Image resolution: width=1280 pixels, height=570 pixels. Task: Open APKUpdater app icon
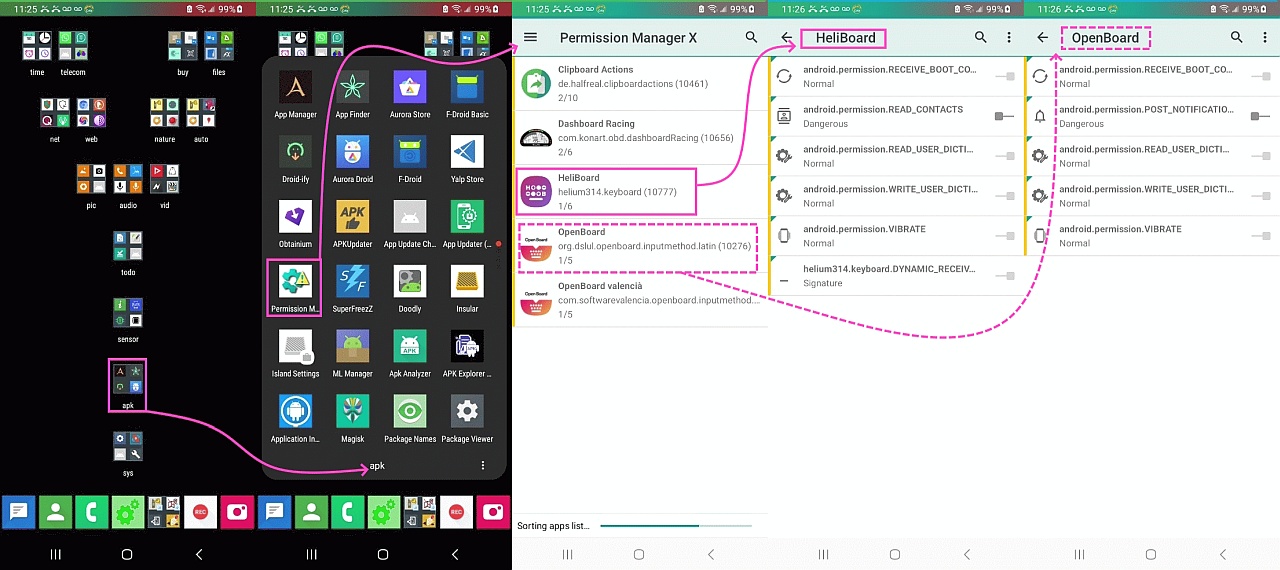(352, 217)
